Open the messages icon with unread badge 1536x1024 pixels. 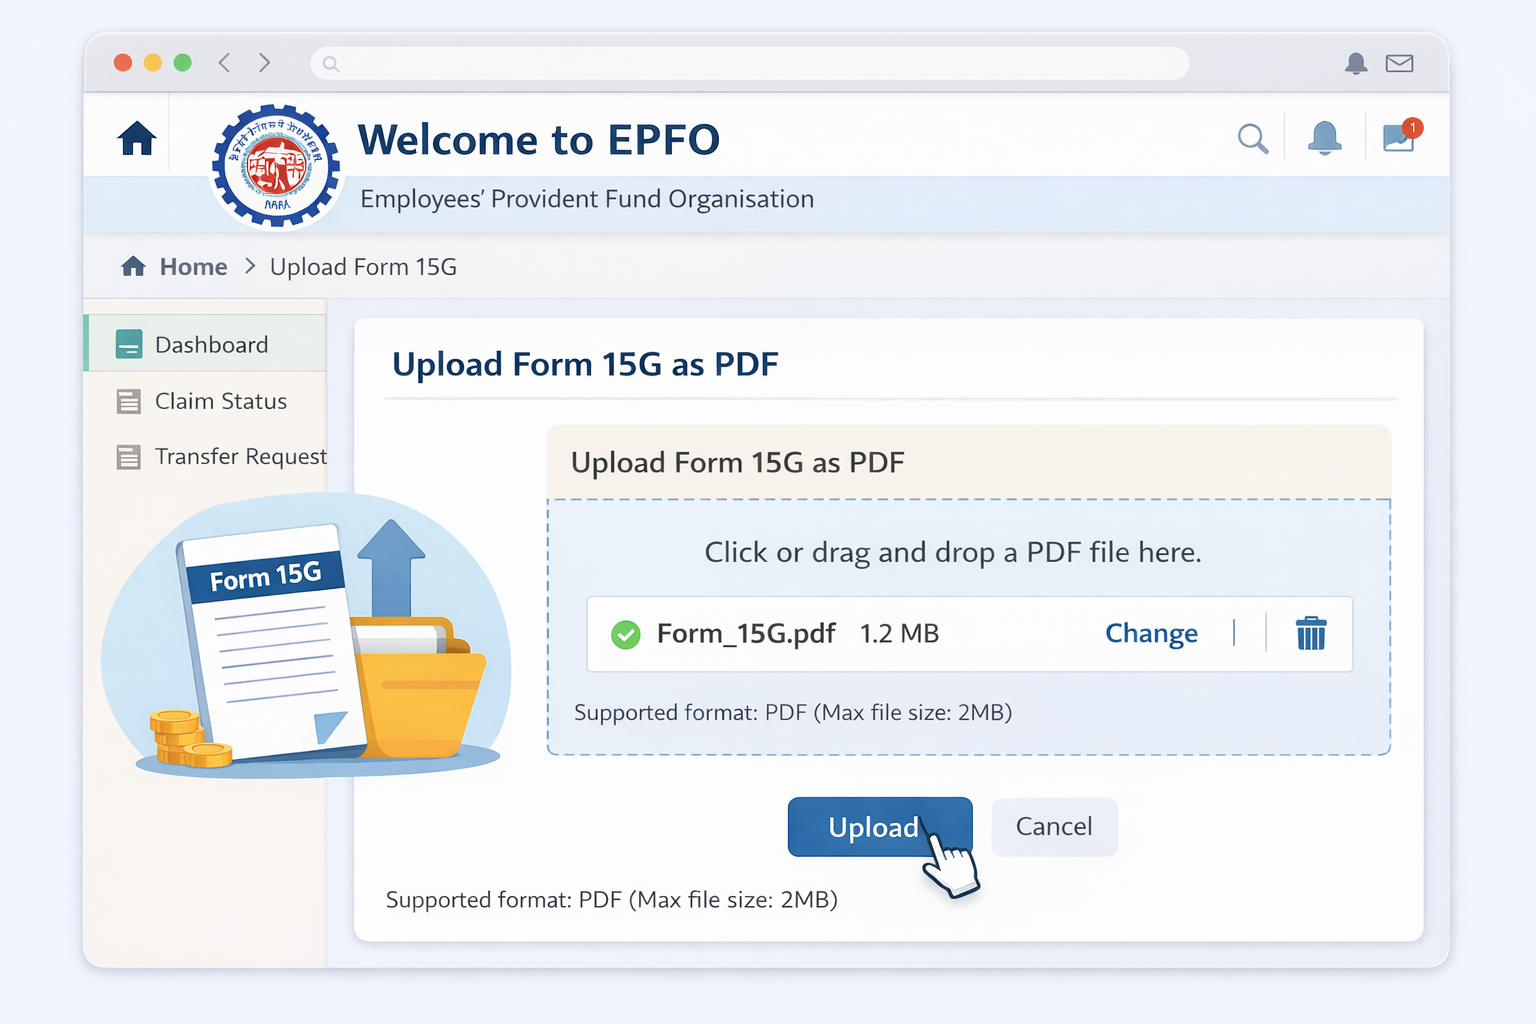[x=1397, y=139]
